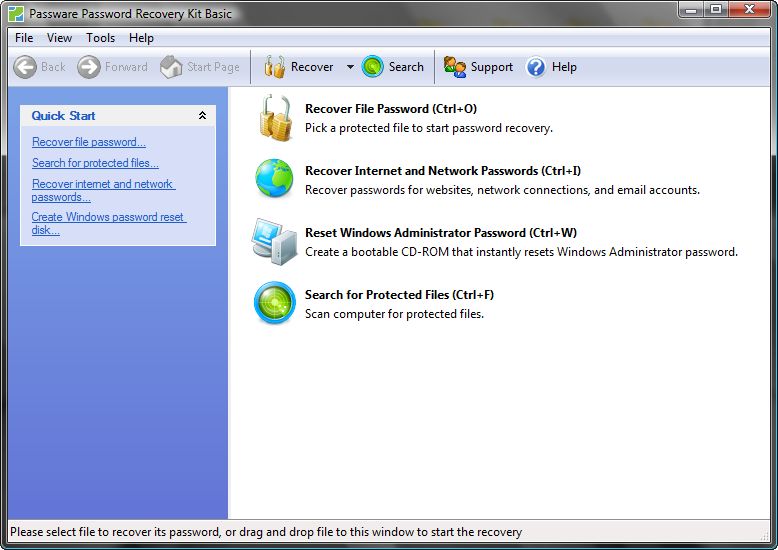
Task: Click the padlocks icon for Recover File Password
Action: [x=275, y=118]
